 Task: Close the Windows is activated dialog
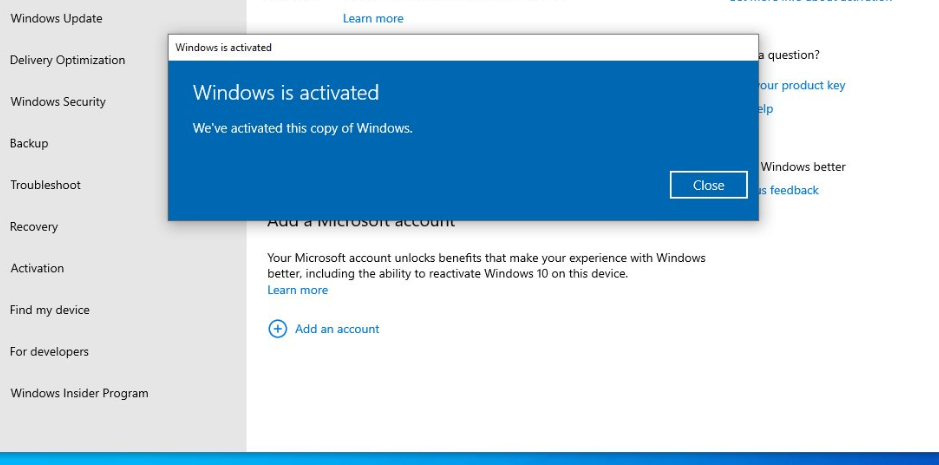point(708,185)
